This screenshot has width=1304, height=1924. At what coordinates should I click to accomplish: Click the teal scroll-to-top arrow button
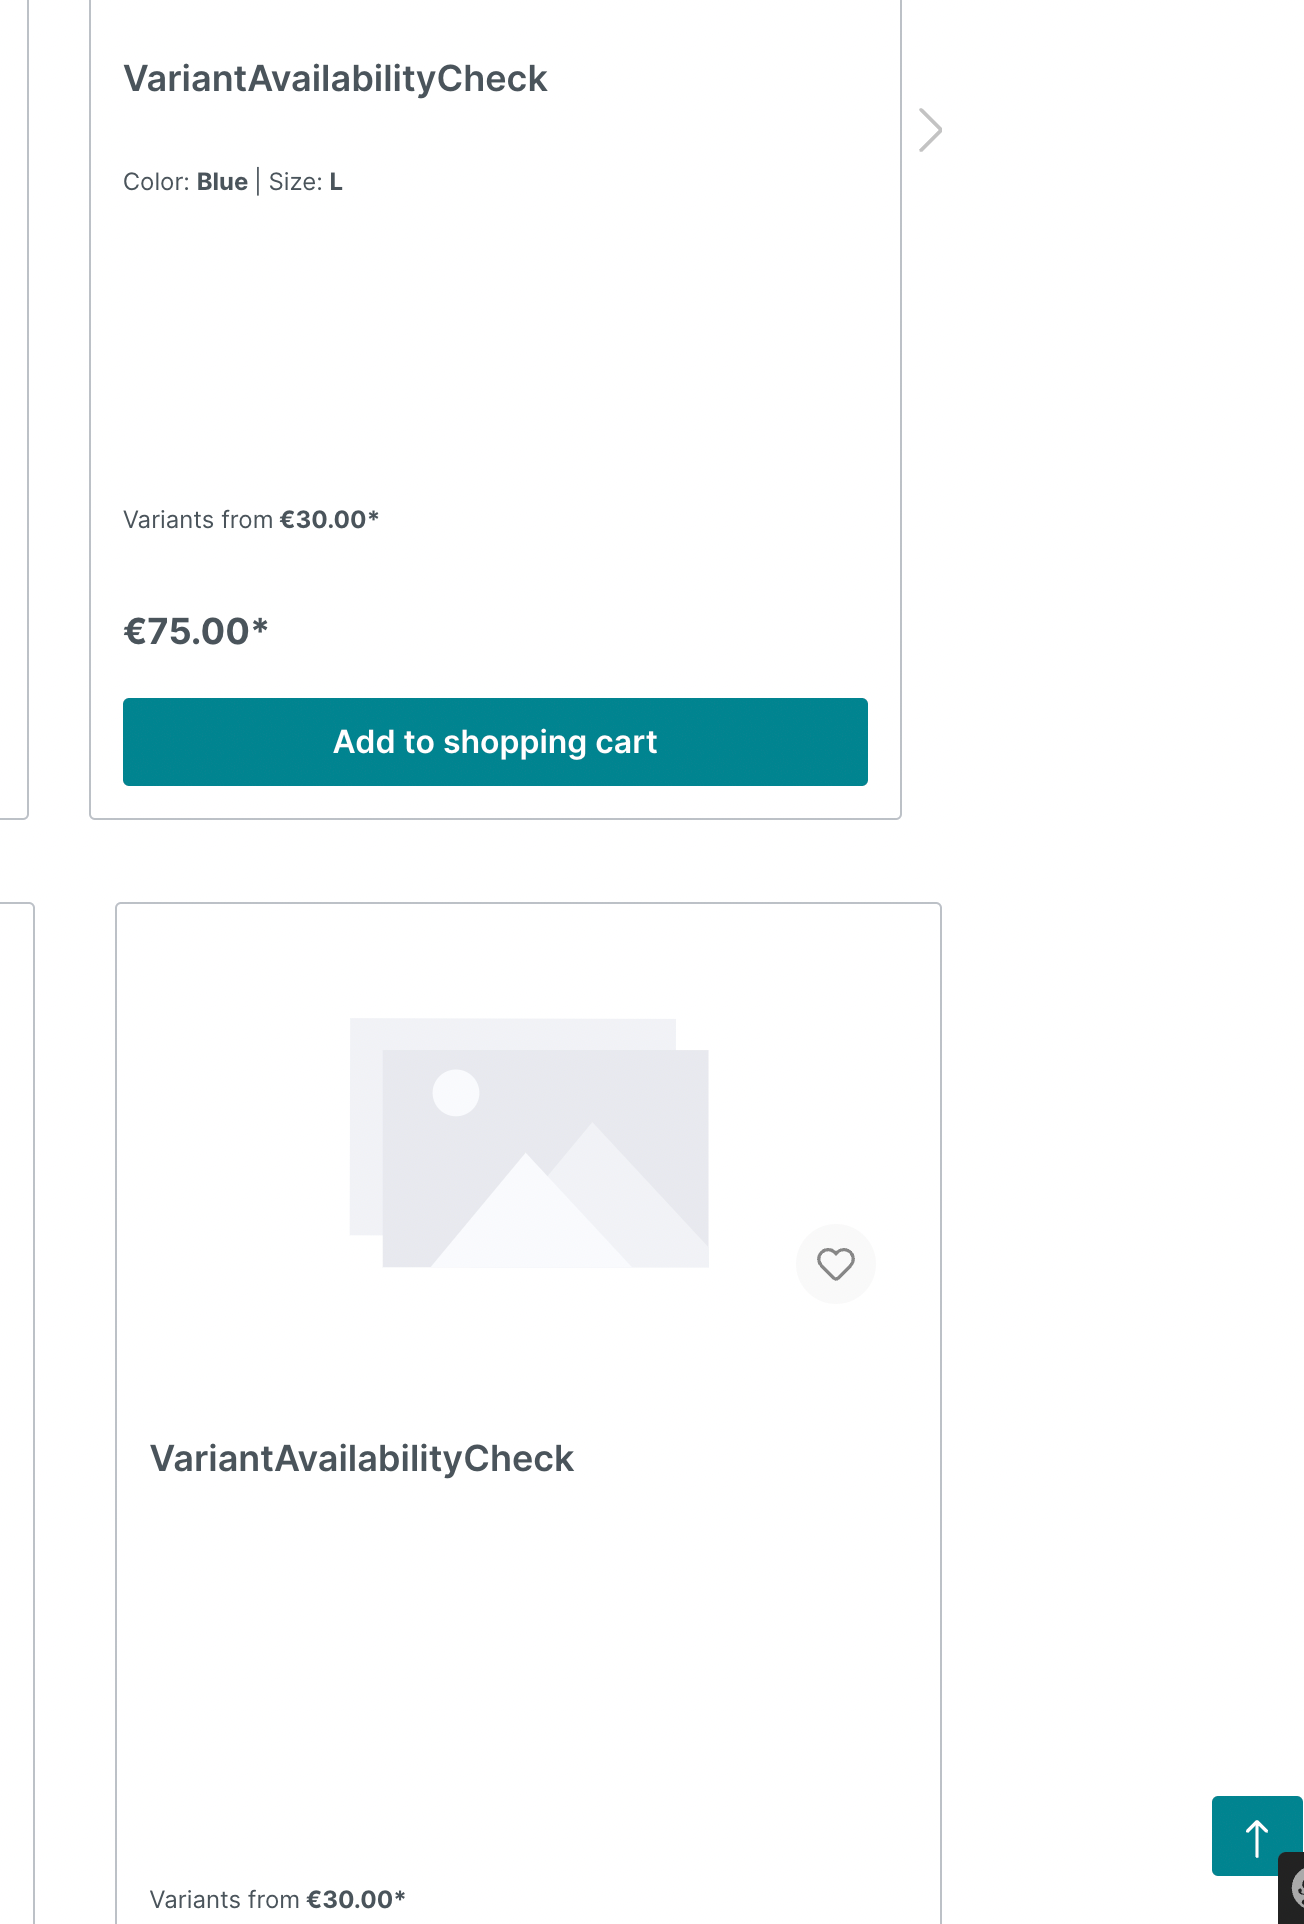[x=1256, y=1836]
